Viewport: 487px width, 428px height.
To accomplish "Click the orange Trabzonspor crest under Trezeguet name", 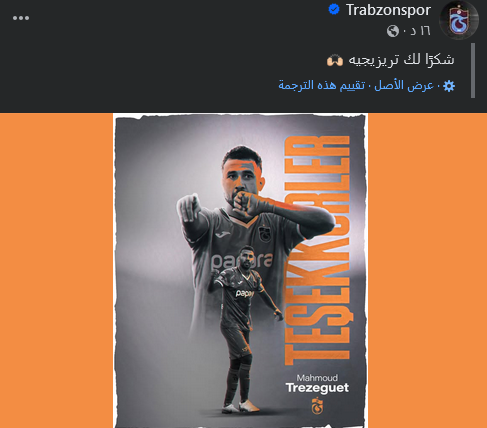I will tap(317, 406).
